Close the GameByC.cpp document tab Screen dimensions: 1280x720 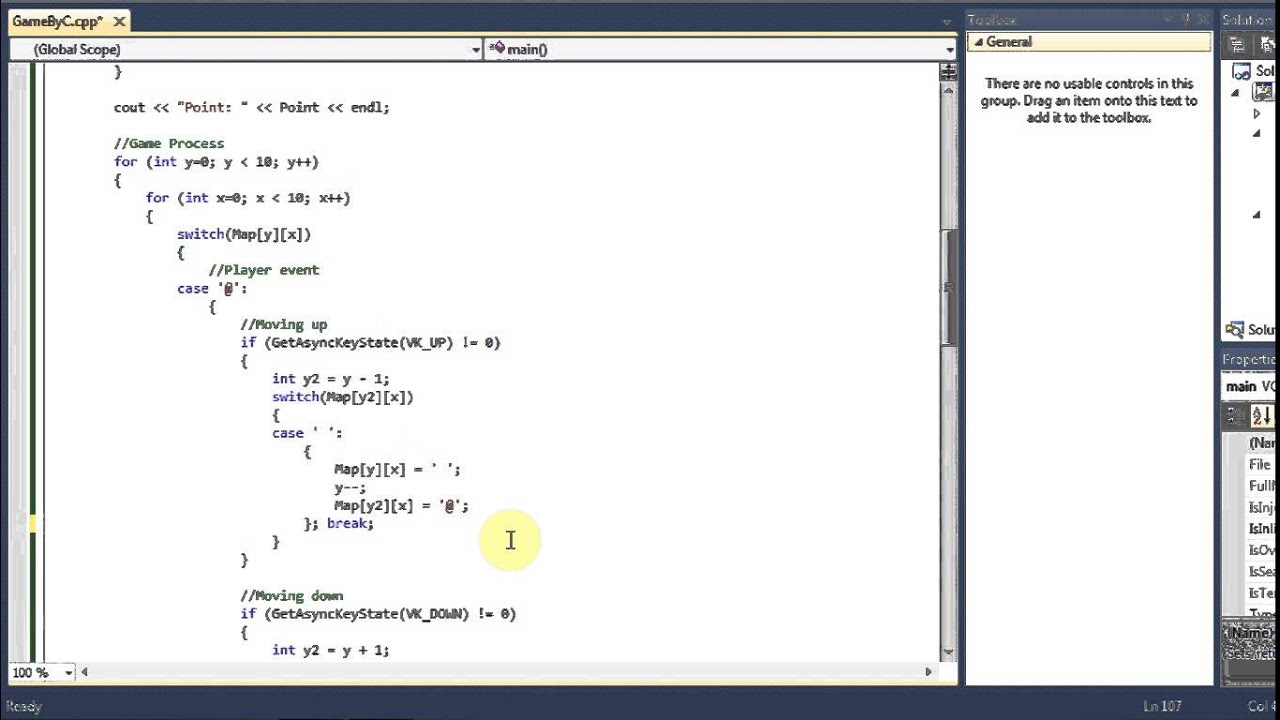click(119, 21)
